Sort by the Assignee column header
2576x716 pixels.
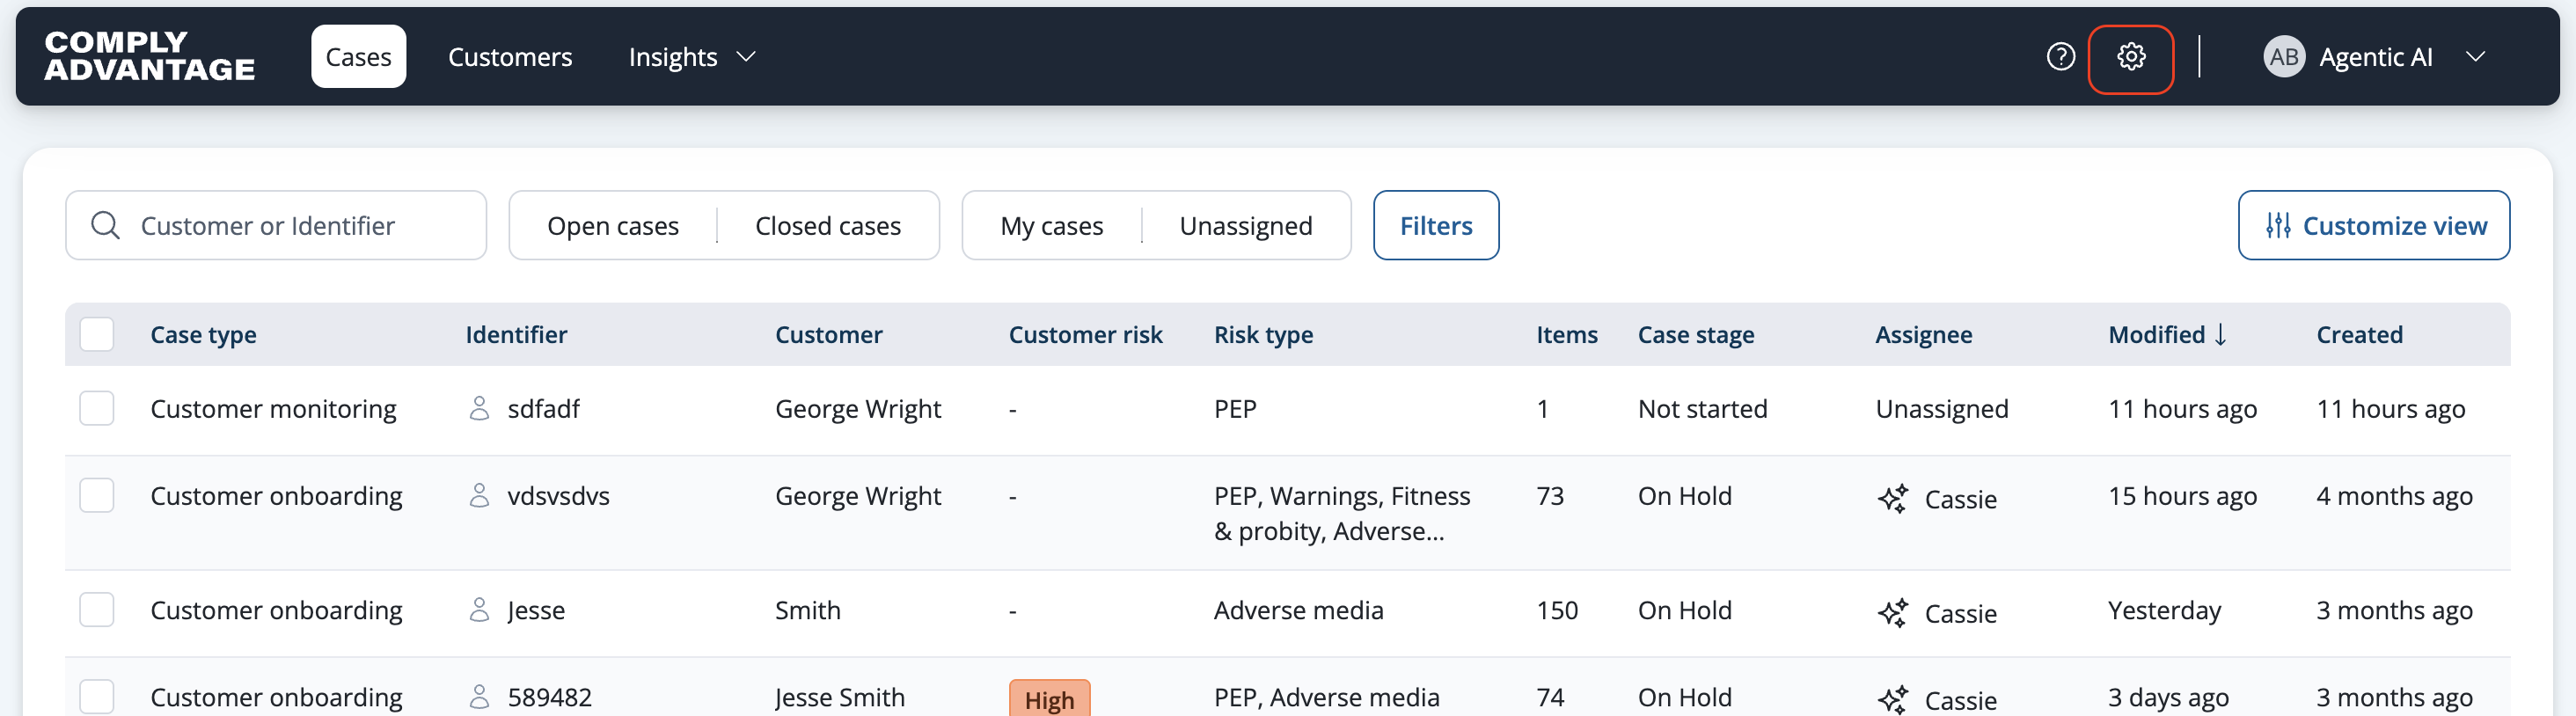click(x=1924, y=335)
